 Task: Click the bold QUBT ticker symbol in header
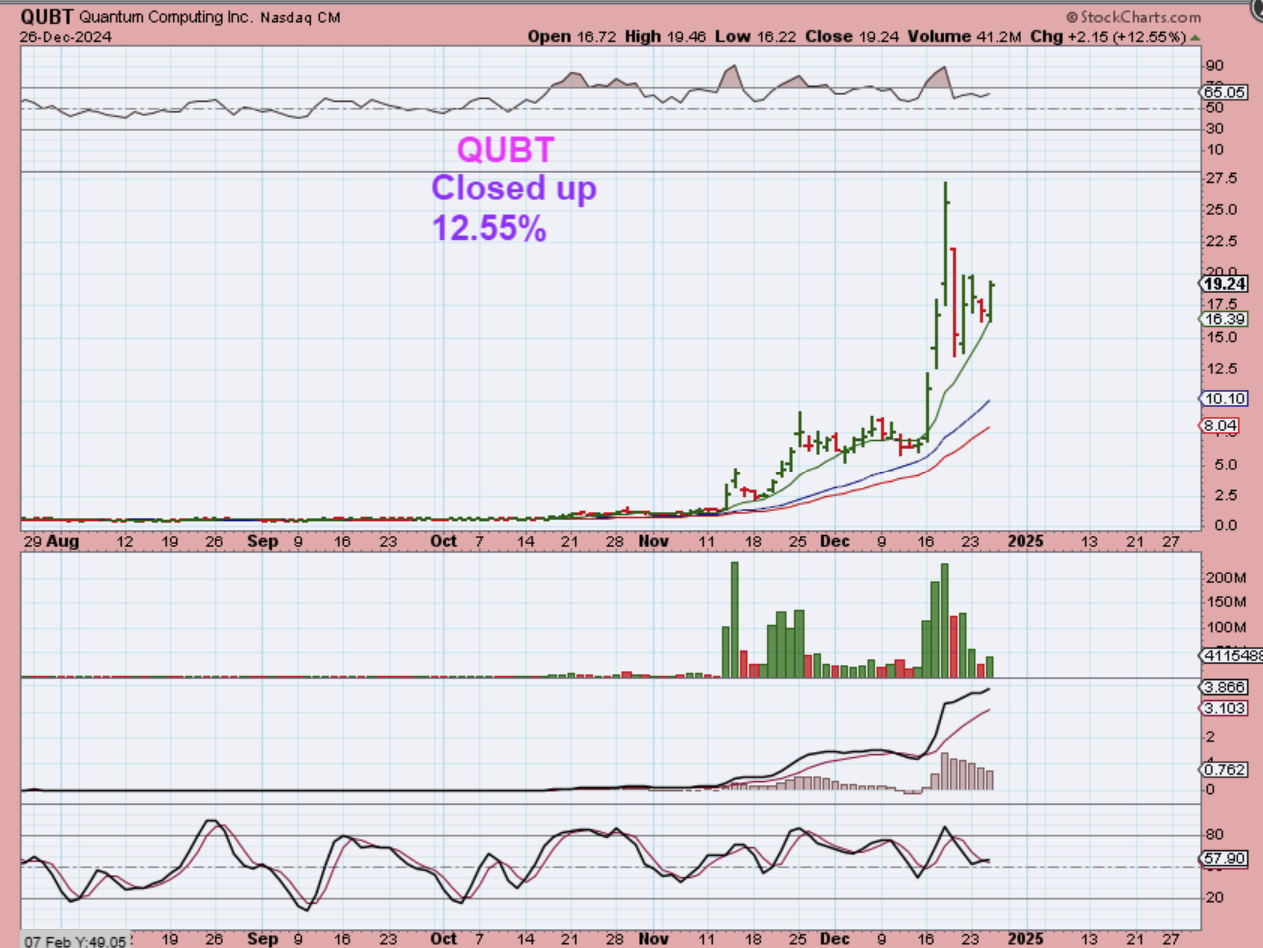coord(47,17)
